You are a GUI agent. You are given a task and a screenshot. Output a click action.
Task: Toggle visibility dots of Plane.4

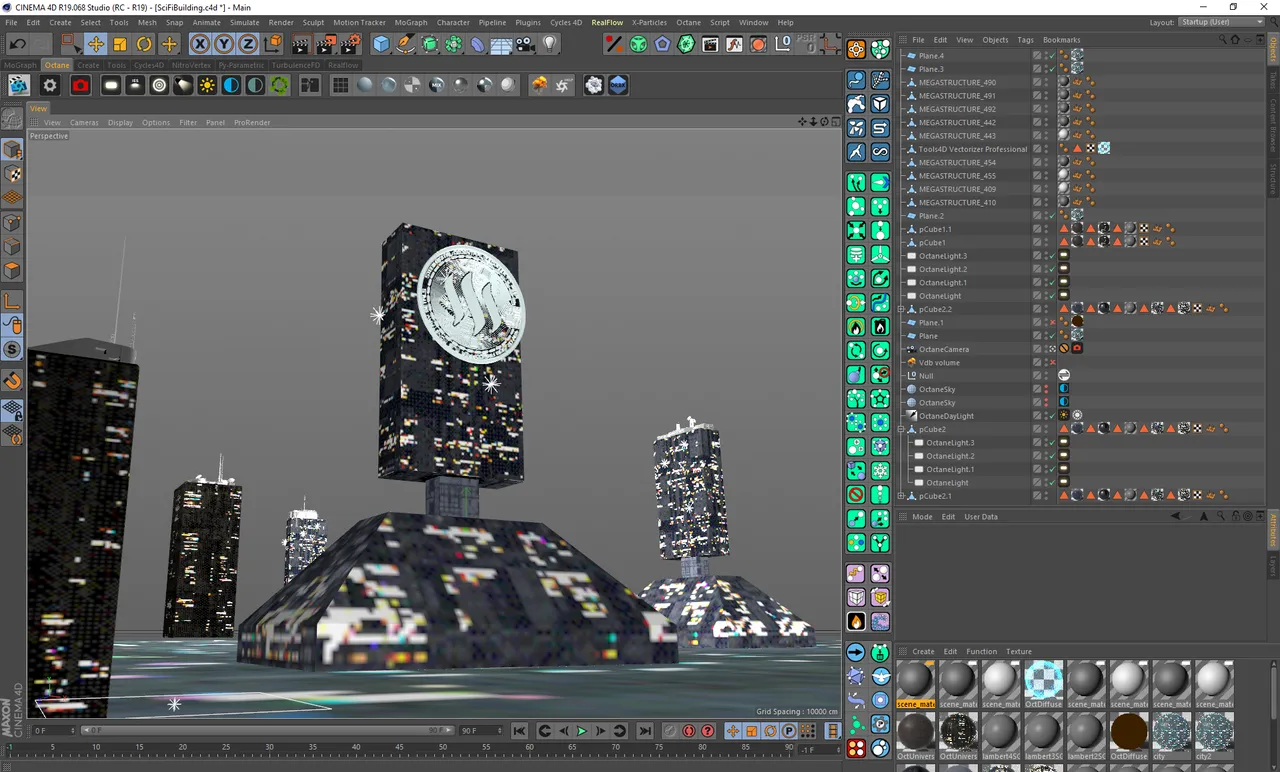(1046, 56)
